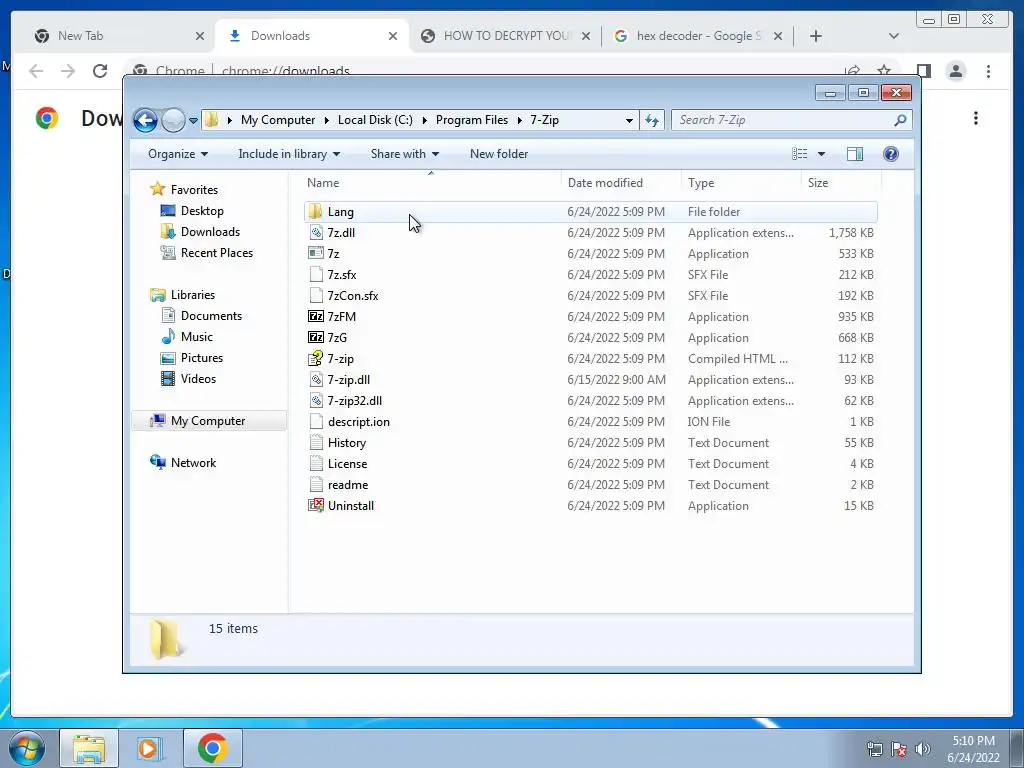Screen dimensions: 1024x768
Task: Switch to Chrome New Tab tab
Action: click(x=119, y=36)
